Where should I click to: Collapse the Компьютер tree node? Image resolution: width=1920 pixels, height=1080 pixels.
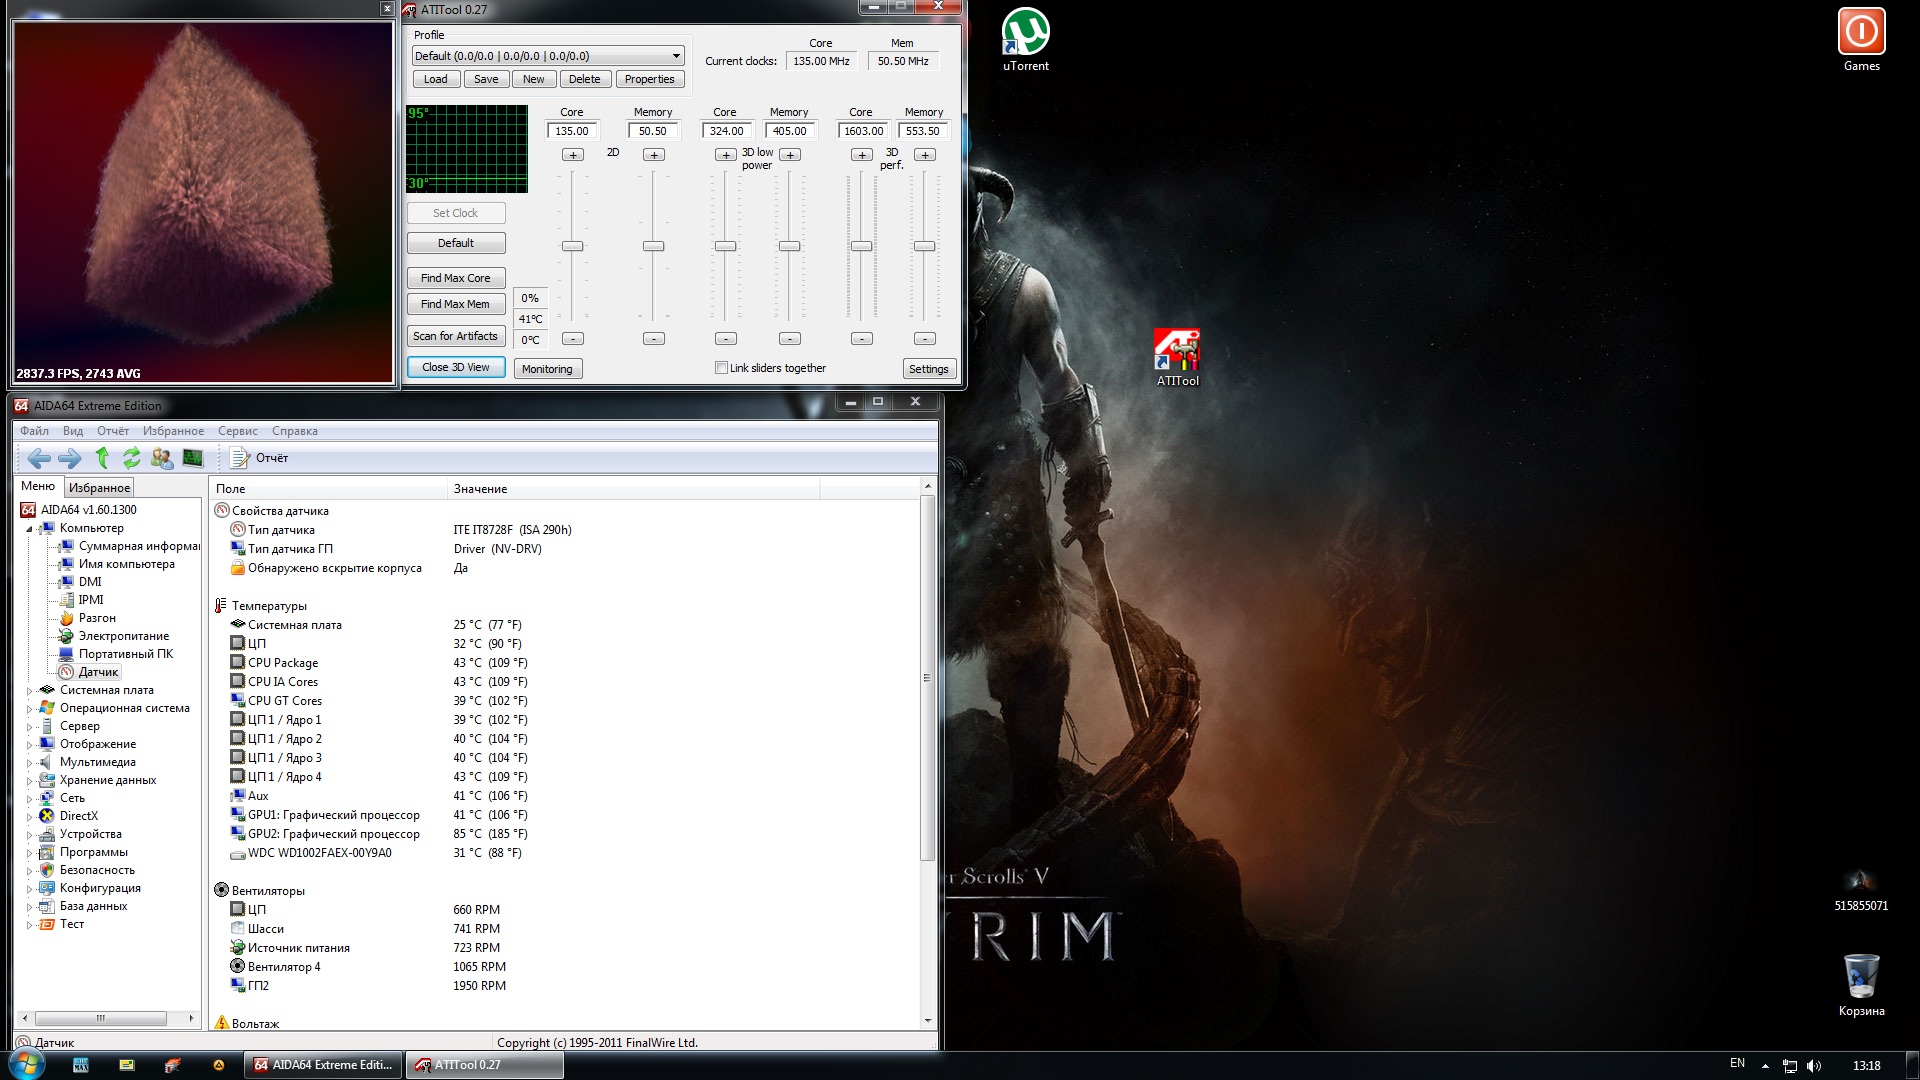[x=29, y=528]
